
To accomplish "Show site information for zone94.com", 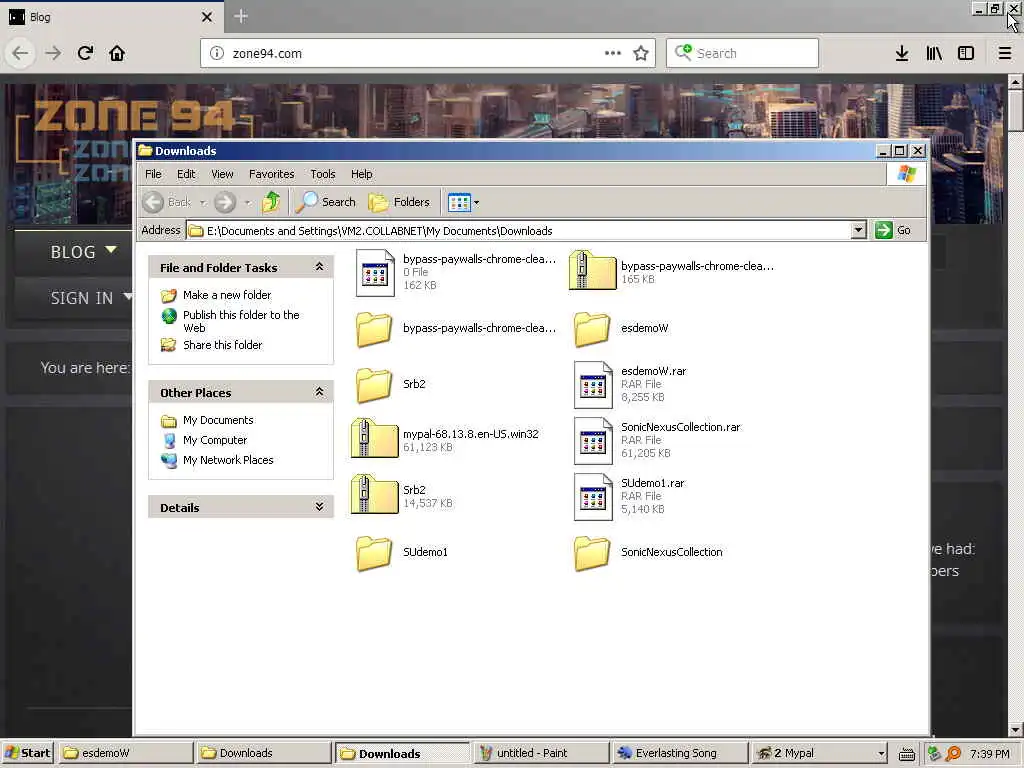I will click(x=217, y=54).
